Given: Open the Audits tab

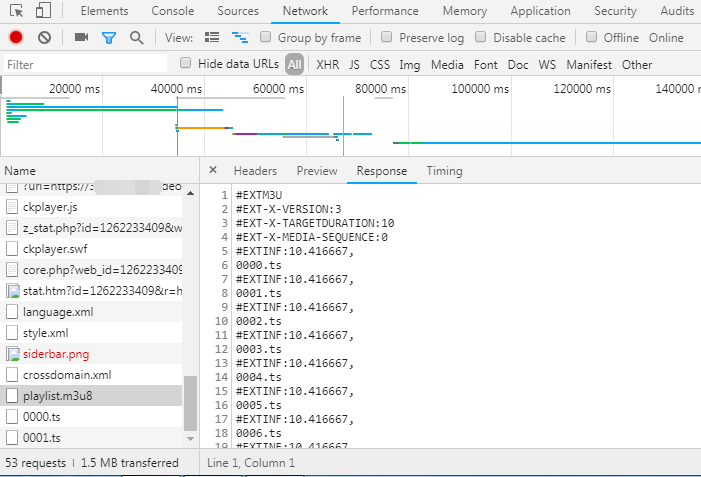Looking at the screenshot, I should pos(677,11).
